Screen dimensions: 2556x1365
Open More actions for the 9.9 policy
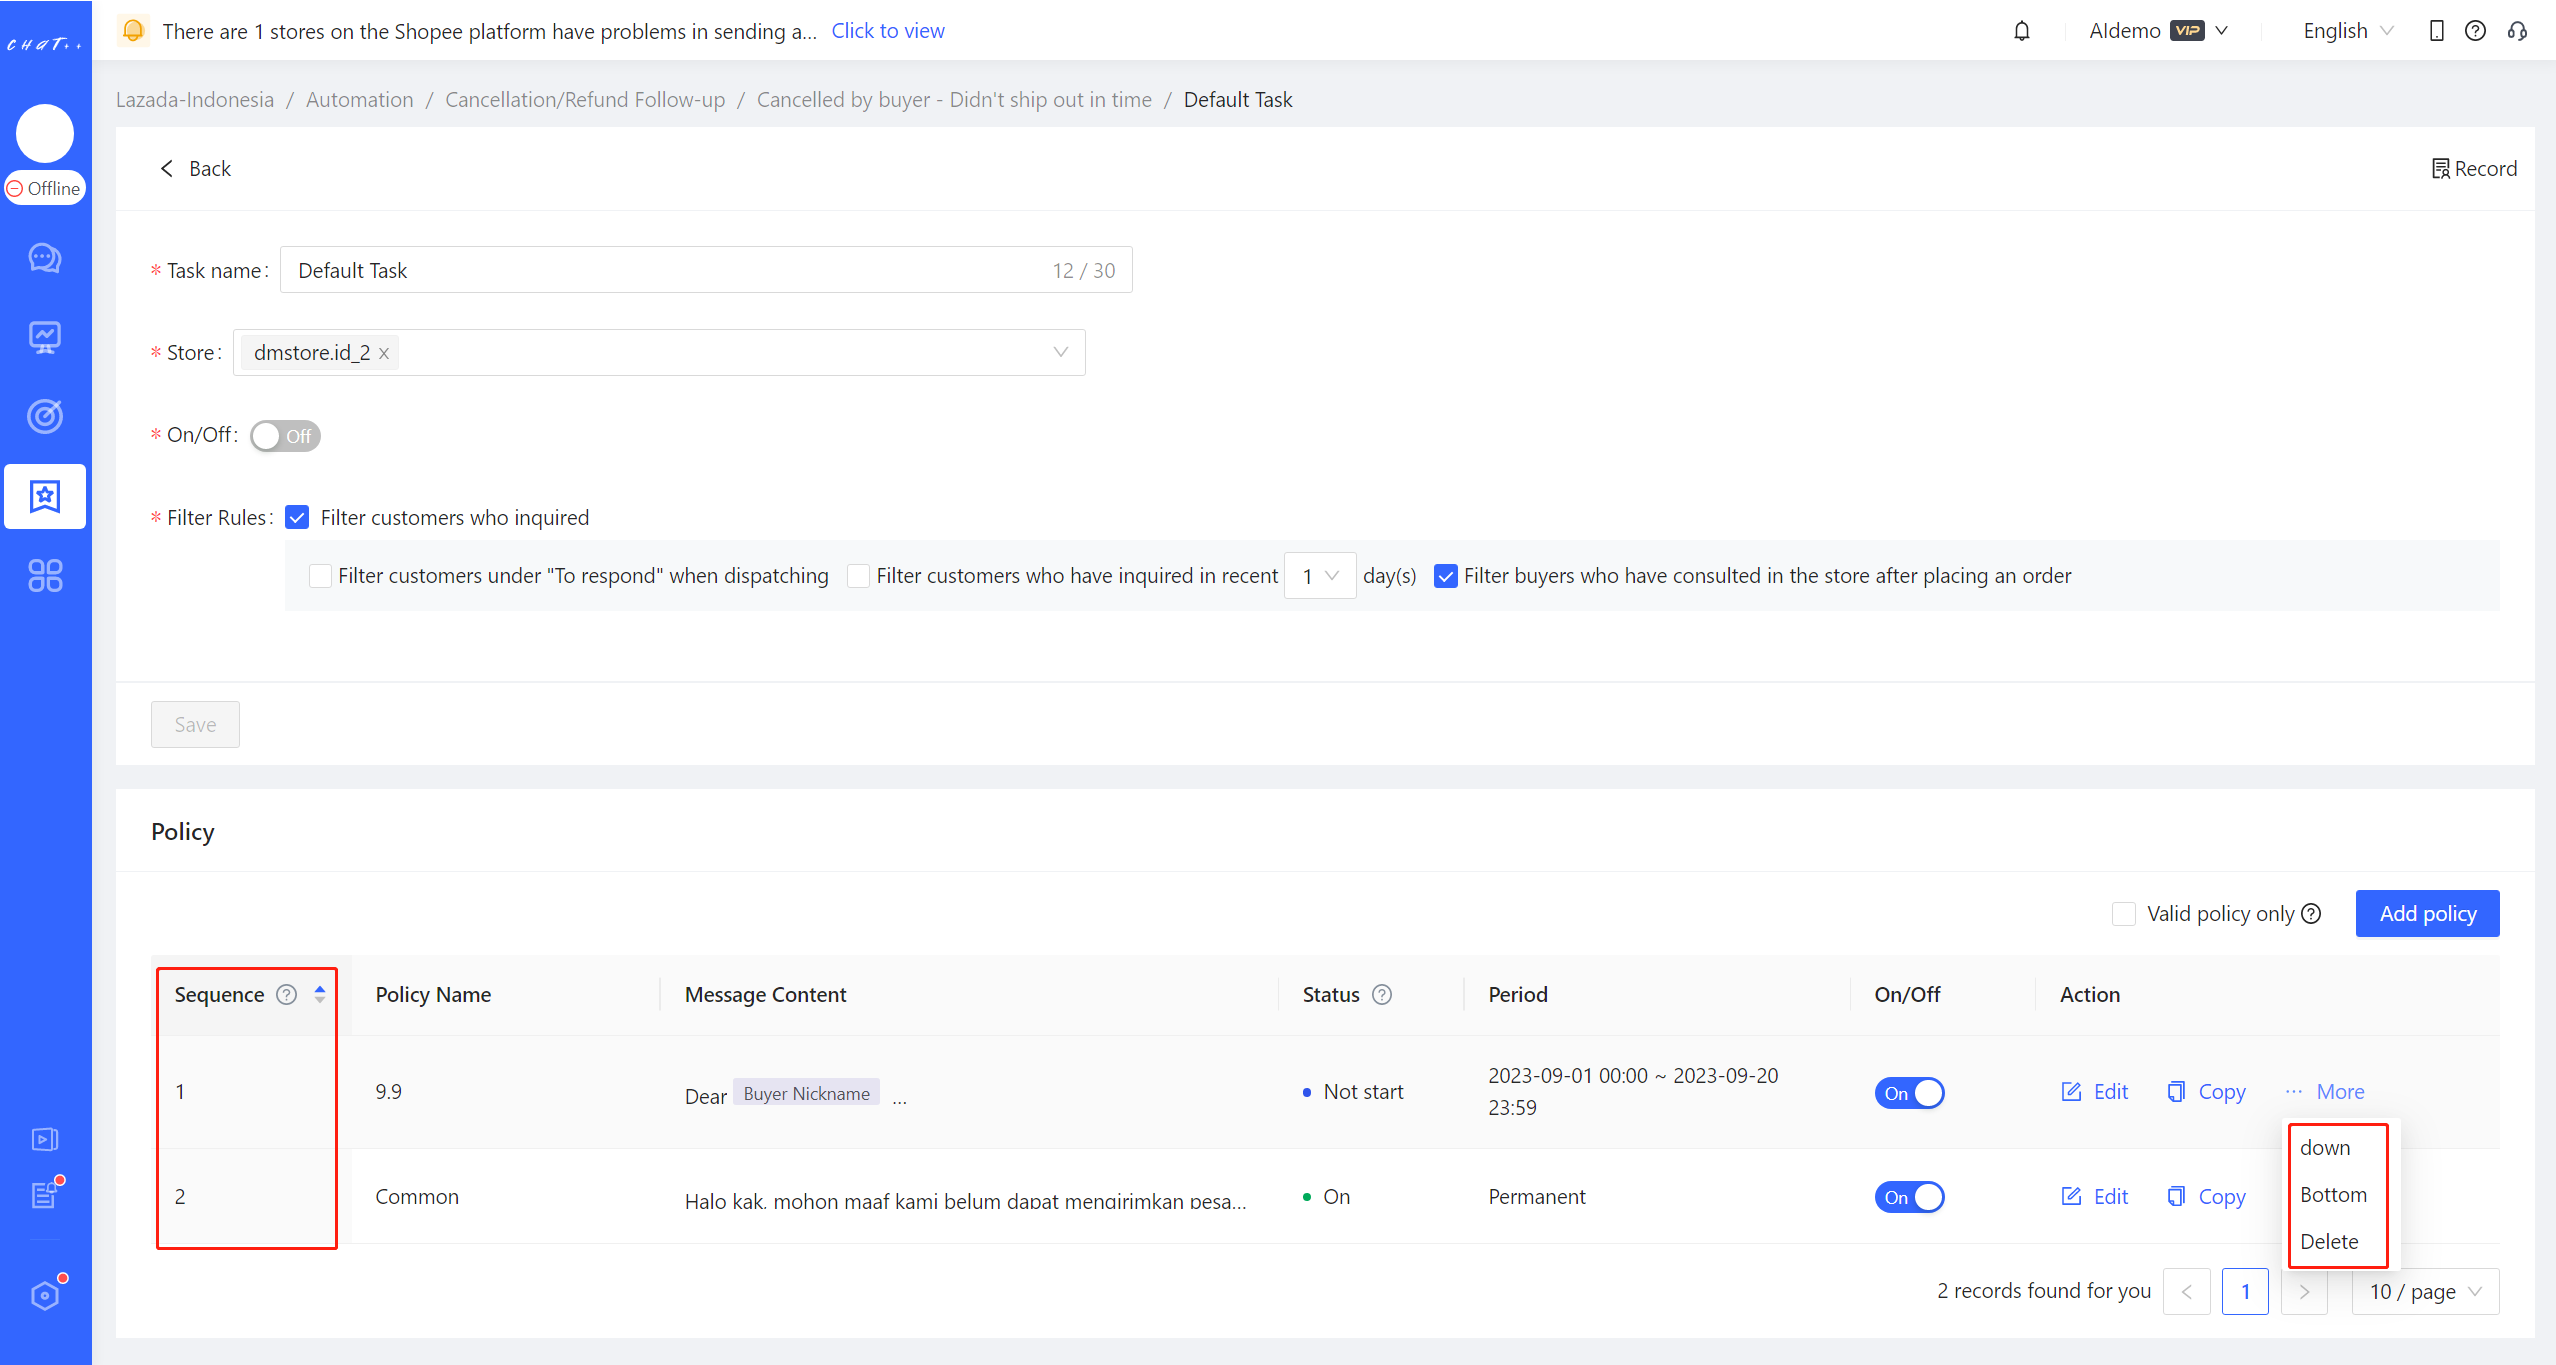(2325, 1091)
